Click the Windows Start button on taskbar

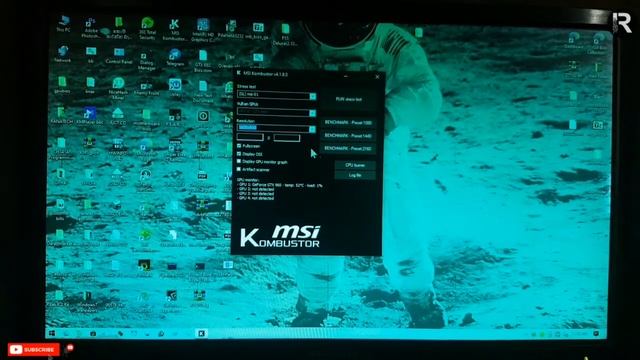pos(52,333)
